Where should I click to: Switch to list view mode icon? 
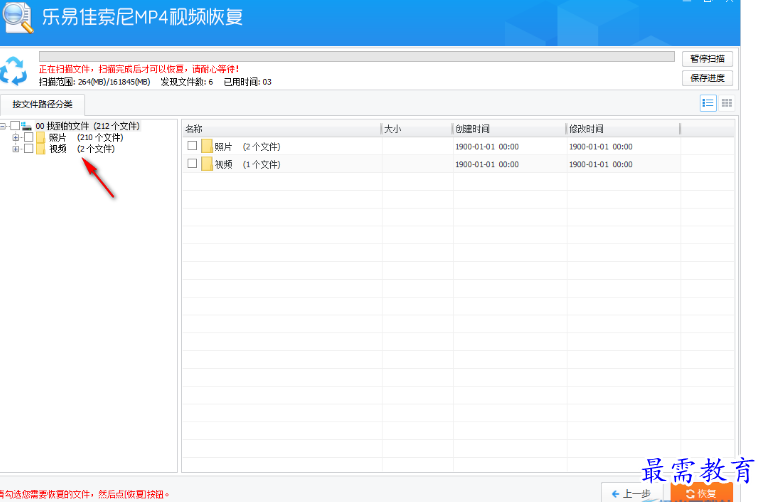click(708, 103)
